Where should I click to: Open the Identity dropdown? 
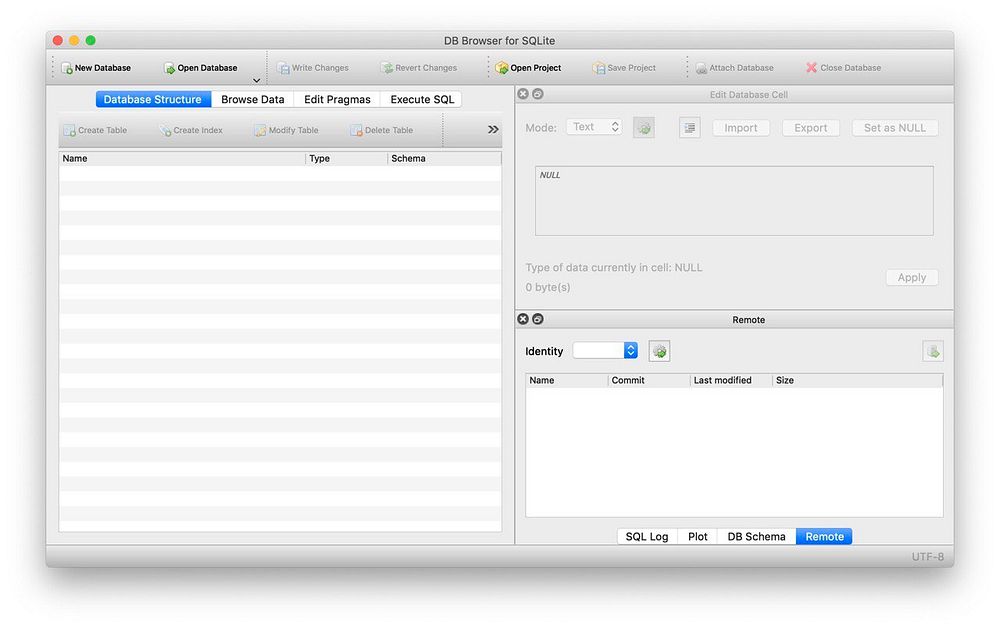tap(605, 350)
